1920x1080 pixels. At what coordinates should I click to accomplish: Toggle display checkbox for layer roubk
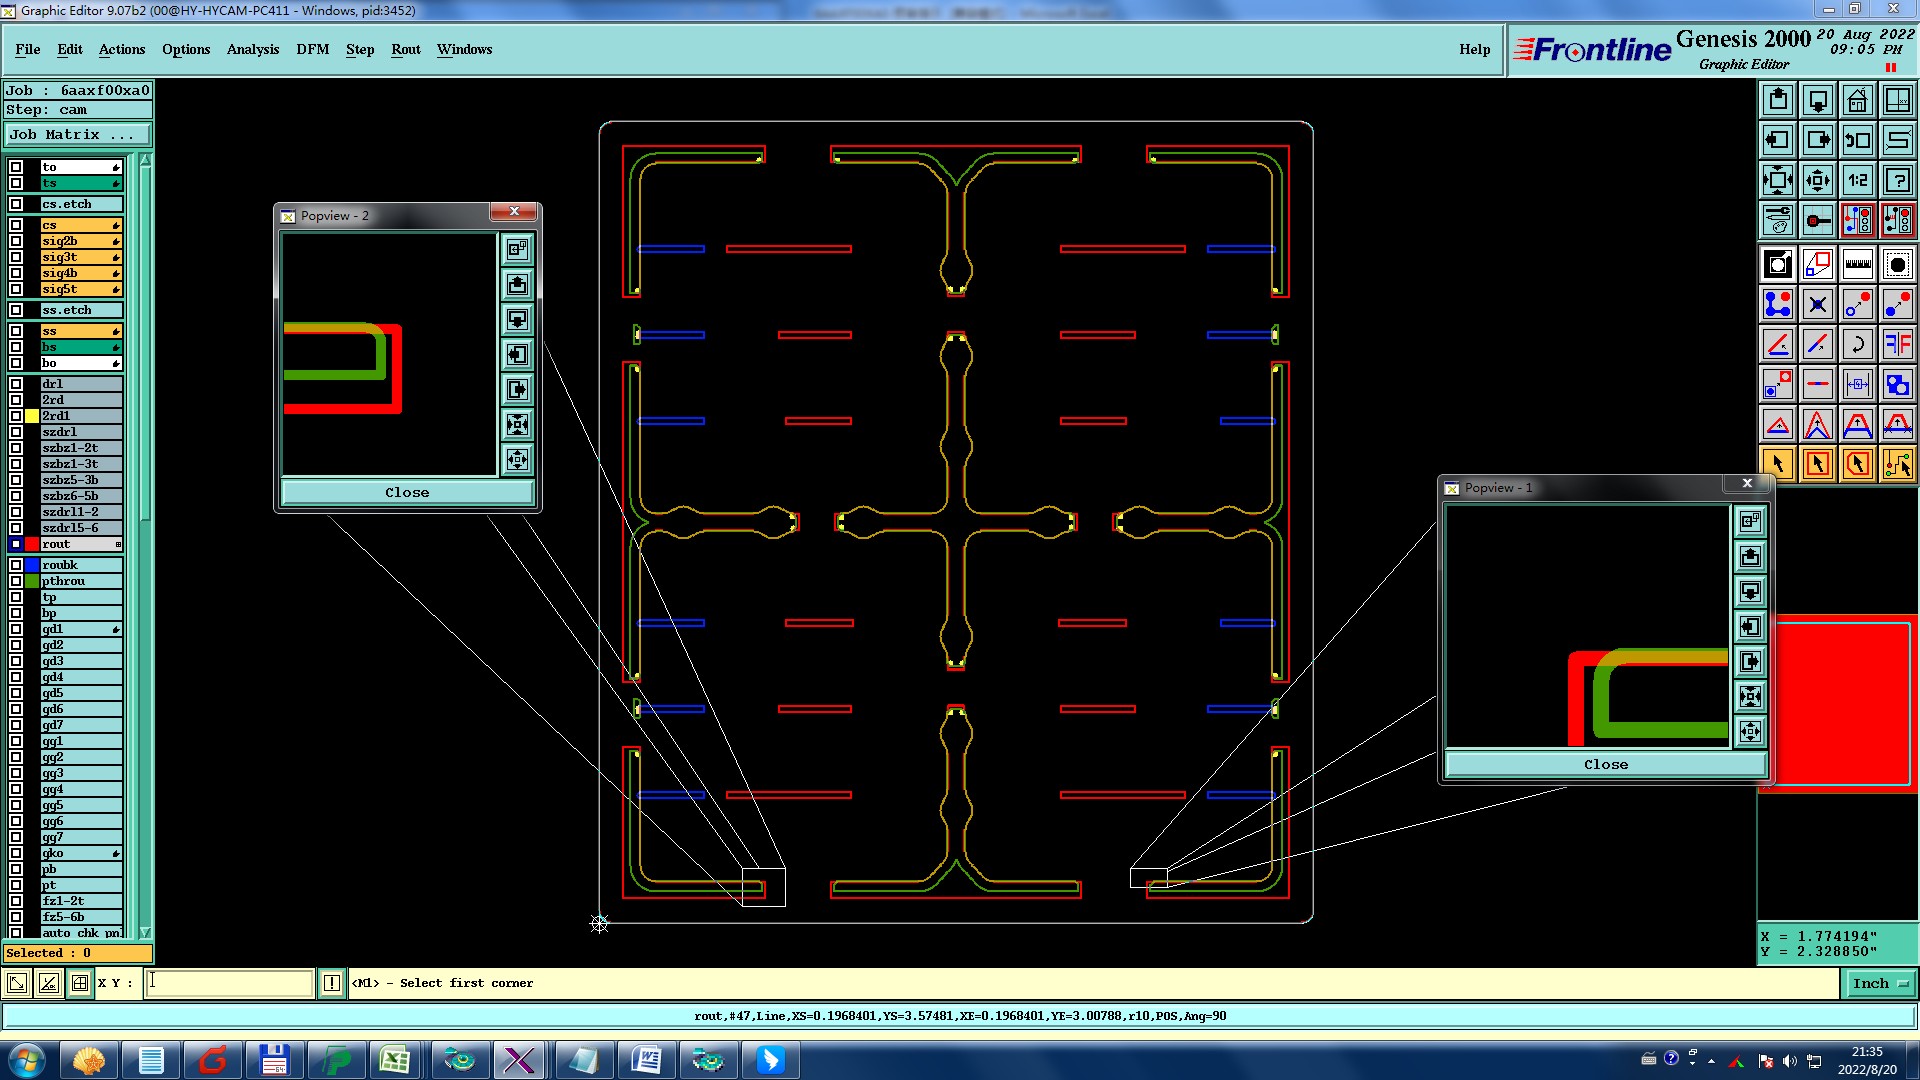pyautogui.click(x=16, y=565)
